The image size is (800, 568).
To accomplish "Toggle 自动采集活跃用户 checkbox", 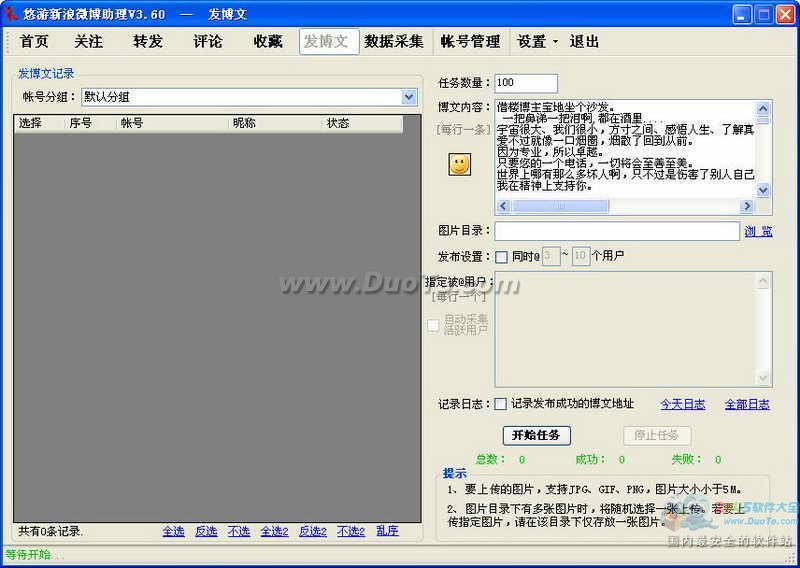I will 433,325.
